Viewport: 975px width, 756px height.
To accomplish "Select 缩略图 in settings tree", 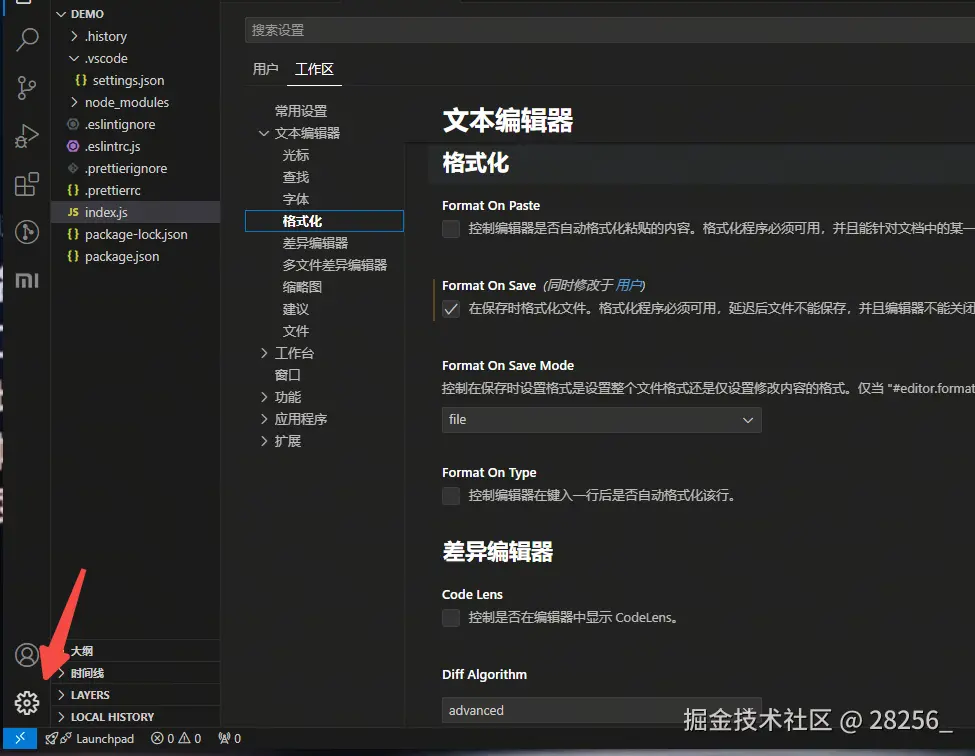I will (302, 287).
